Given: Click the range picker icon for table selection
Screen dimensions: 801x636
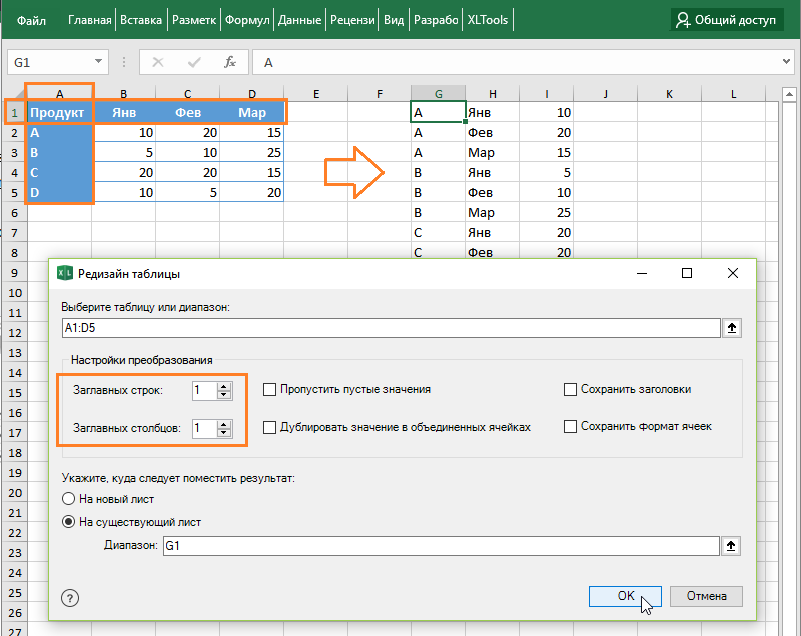Looking at the screenshot, I should click(x=732, y=328).
